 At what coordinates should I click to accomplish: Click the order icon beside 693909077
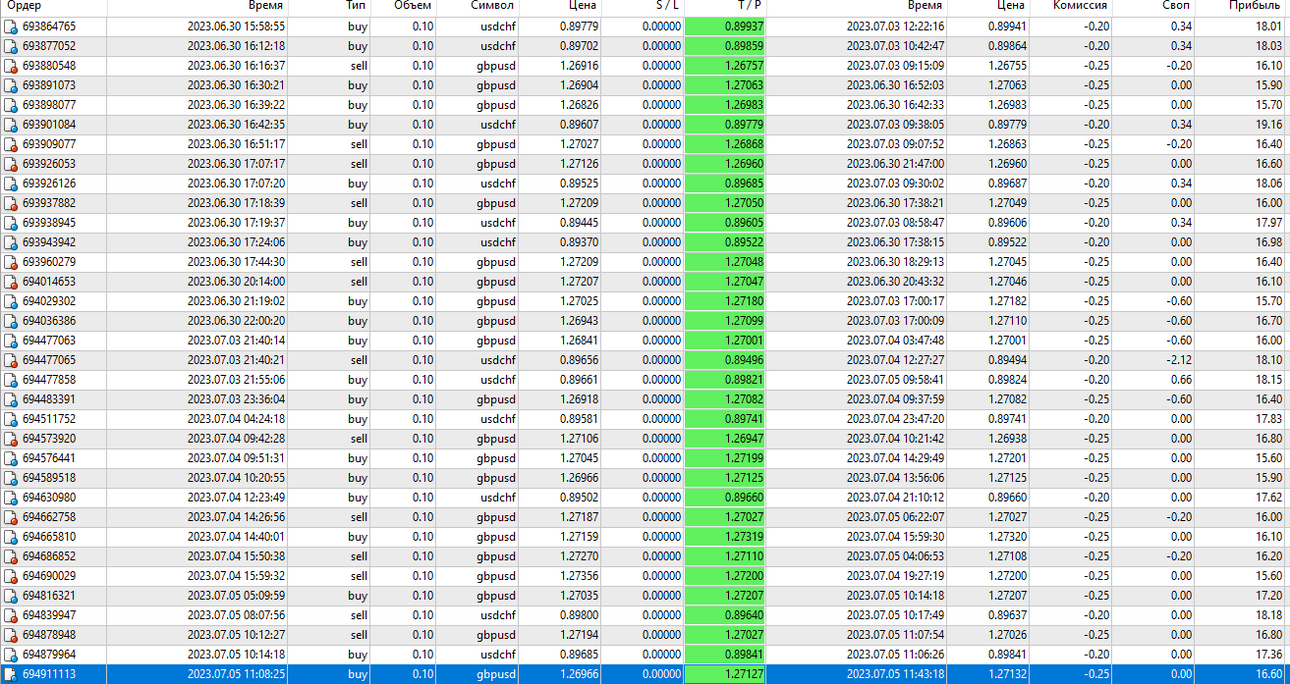11,144
